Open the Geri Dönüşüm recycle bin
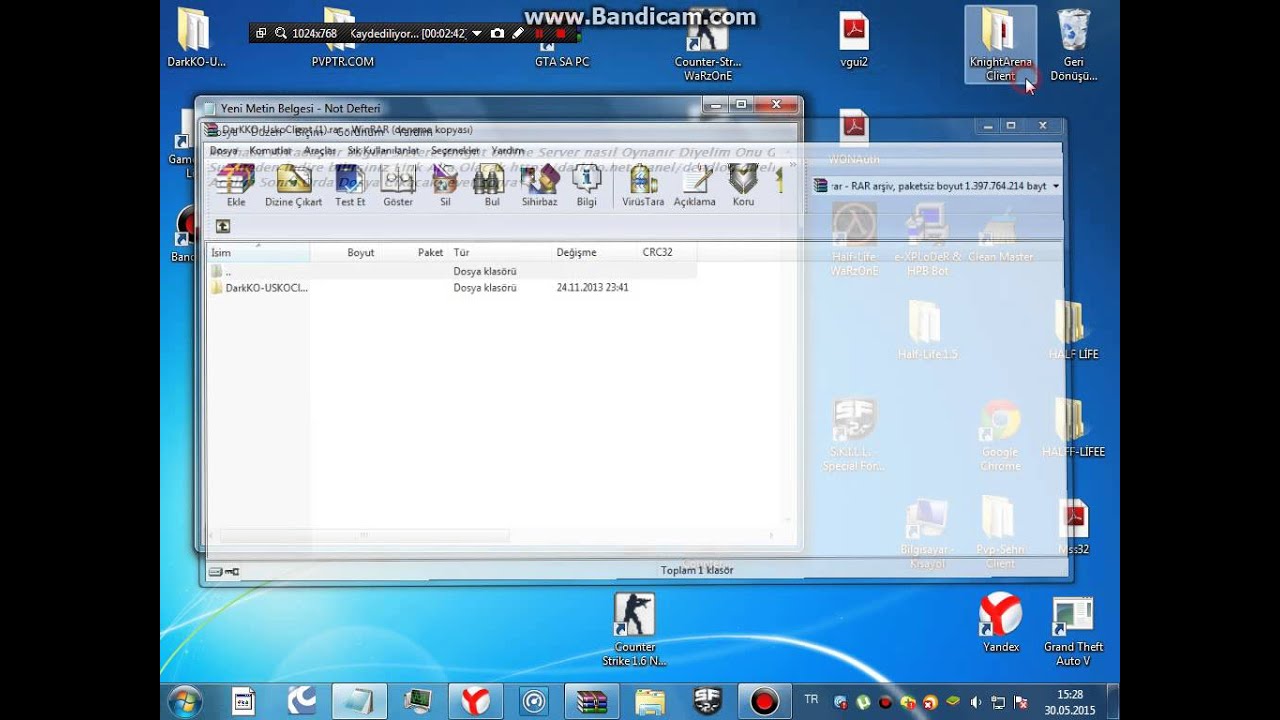 pyautogui.click(x=1074, y=45)
